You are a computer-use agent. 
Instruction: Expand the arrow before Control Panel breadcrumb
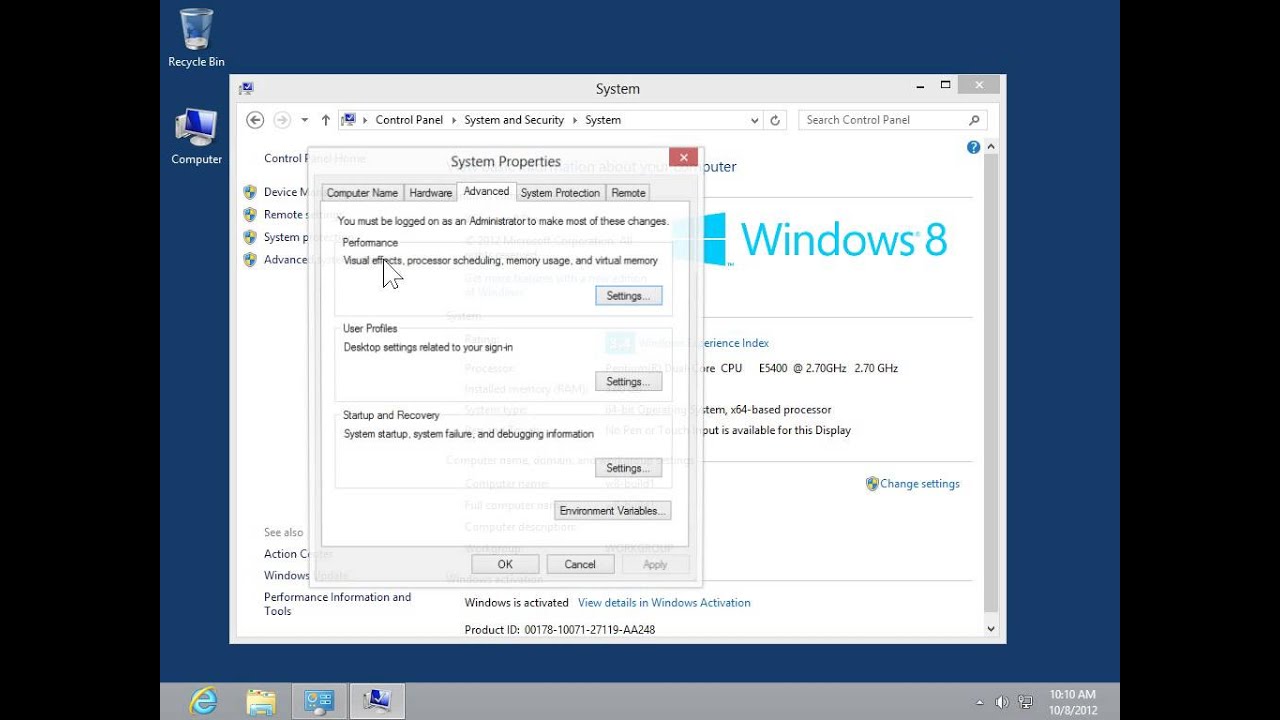tap(365, 120)
